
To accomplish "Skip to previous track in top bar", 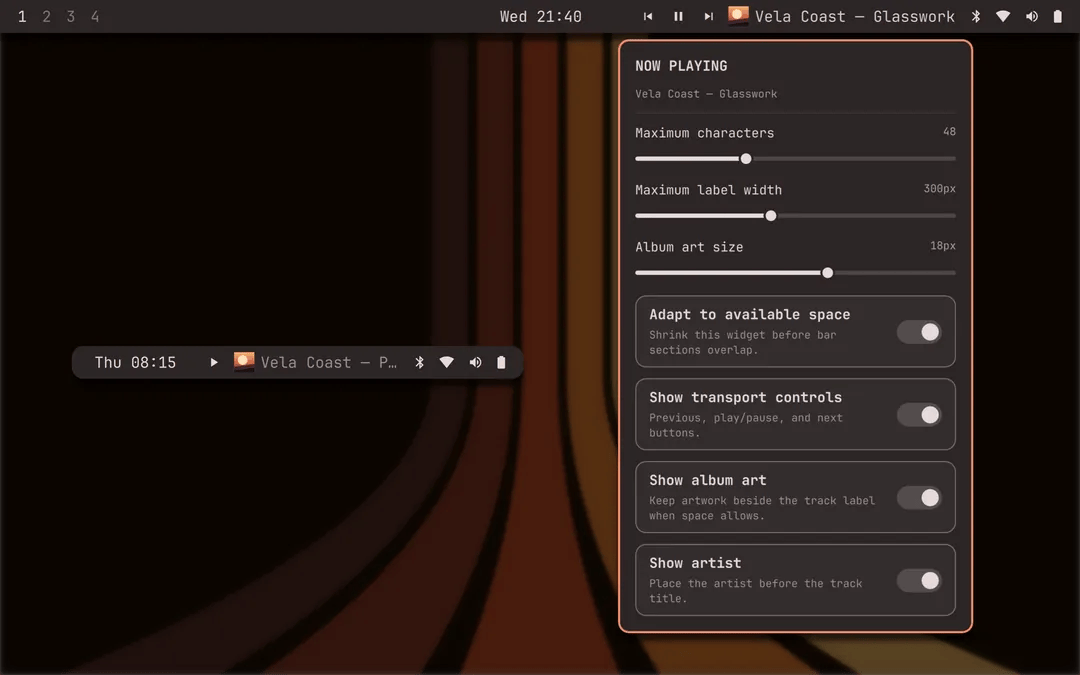I will pos(647,17).
